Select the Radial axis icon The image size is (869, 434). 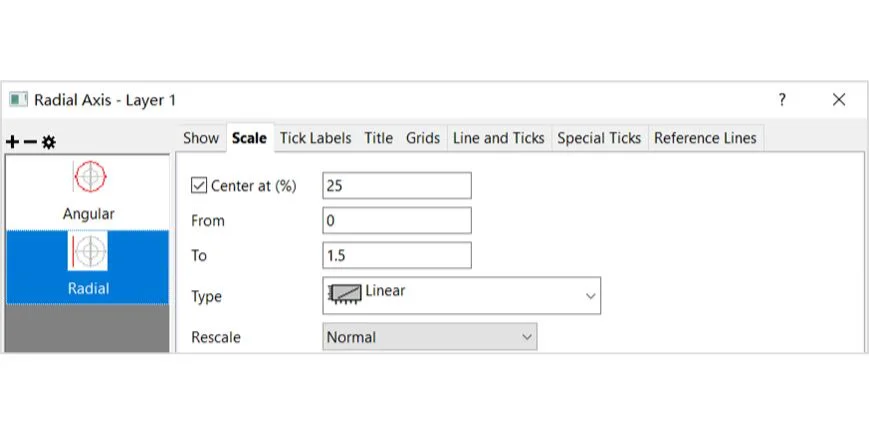[x=88, y=251]
